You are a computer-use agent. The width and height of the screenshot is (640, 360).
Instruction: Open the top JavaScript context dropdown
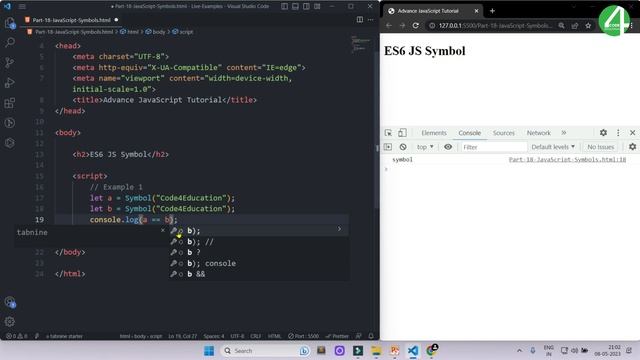click(x=425, y=147)
